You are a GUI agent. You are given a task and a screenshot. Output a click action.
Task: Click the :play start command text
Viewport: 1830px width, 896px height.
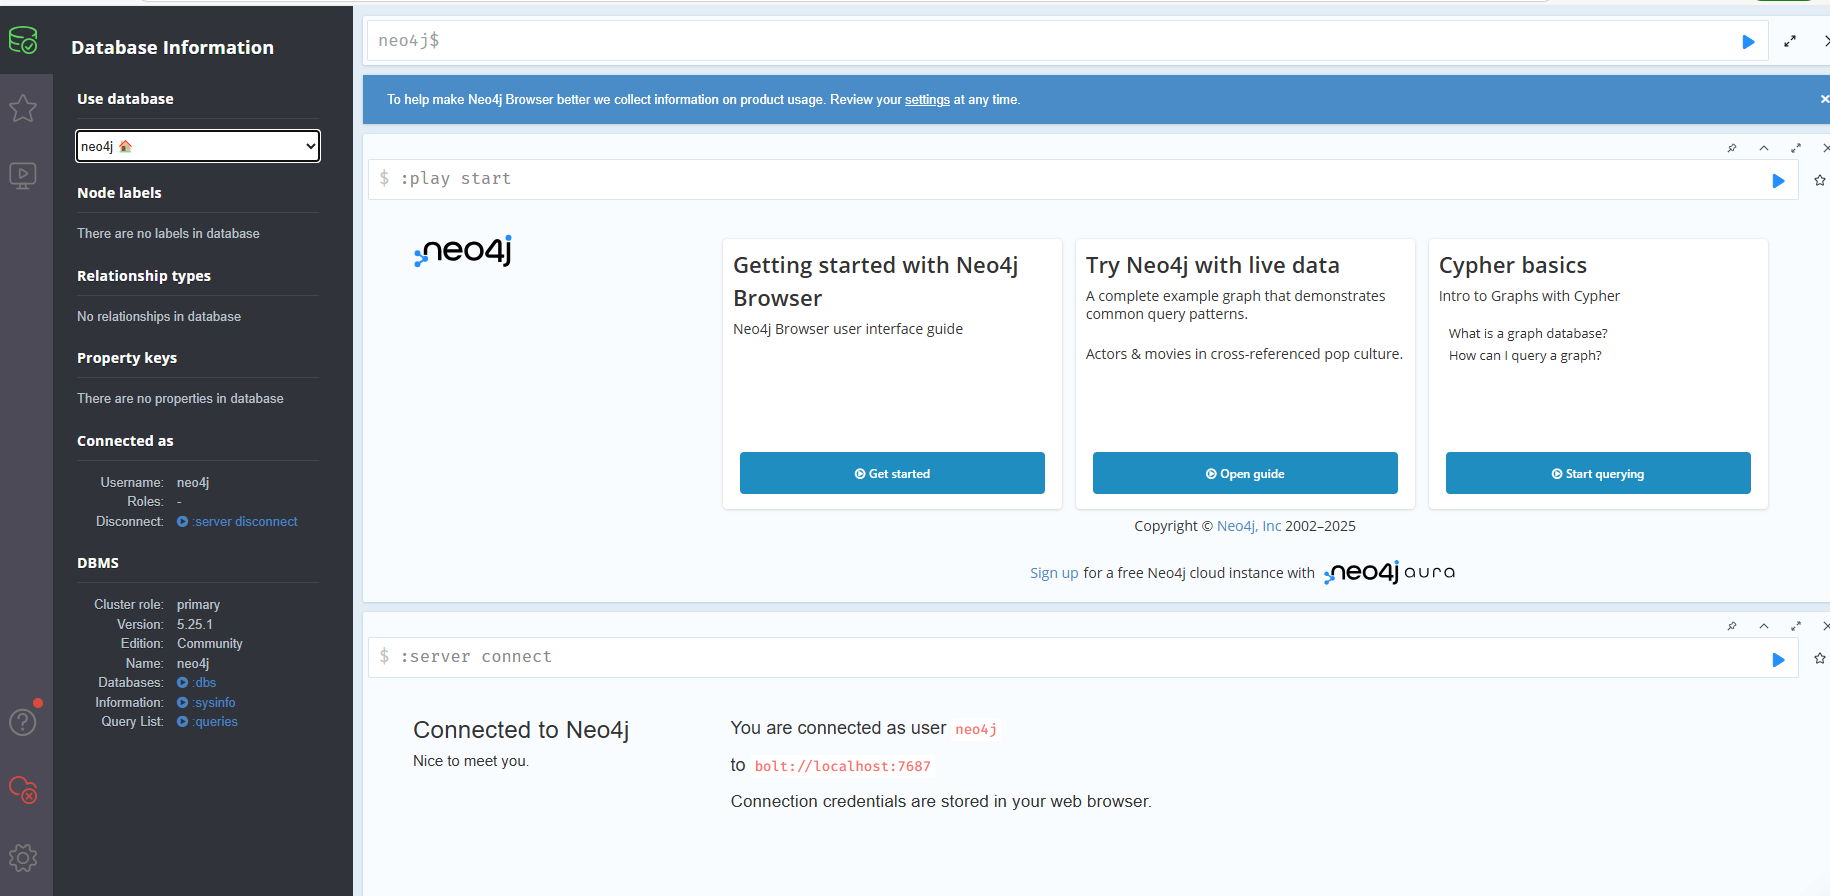(456, 179)
